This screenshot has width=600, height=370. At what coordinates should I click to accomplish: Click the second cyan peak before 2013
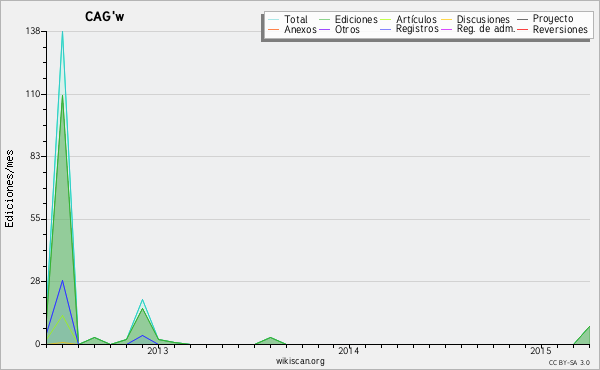(142, 300)
